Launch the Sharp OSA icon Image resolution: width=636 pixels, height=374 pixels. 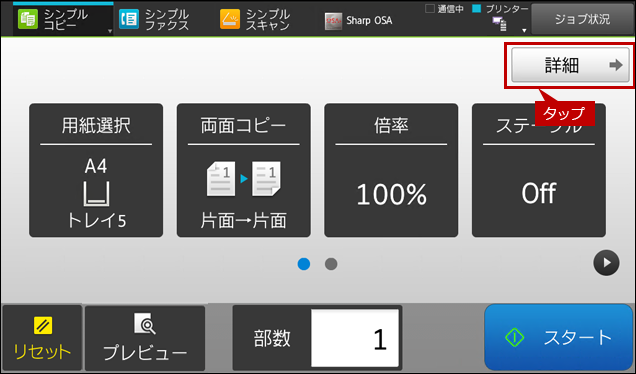pos(333,21)
